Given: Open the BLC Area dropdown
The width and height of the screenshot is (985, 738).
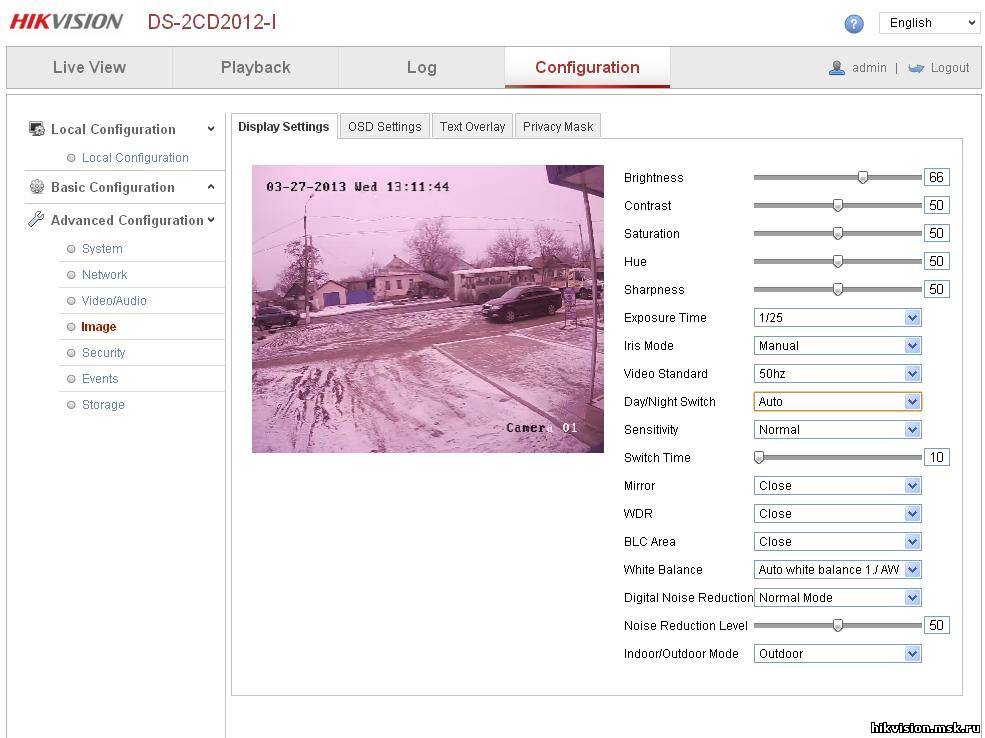Looking at the screenshot, I should pos(837,541).
